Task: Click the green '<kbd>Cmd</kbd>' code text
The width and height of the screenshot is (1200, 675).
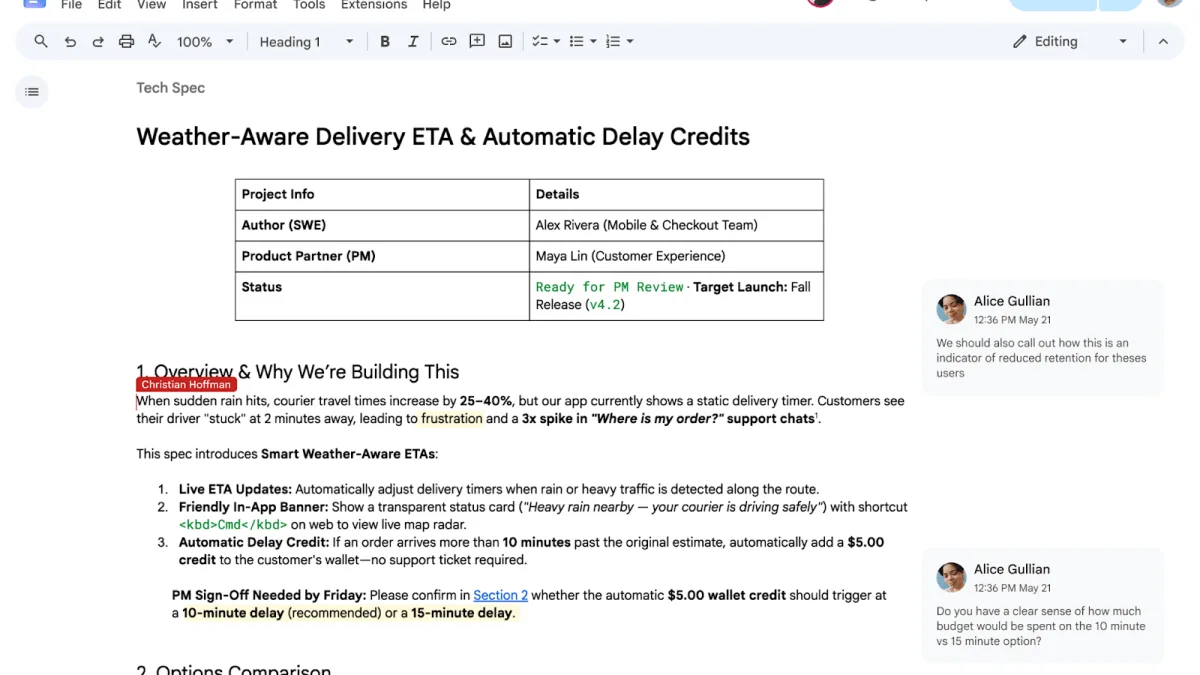Action: pos(233,525)
